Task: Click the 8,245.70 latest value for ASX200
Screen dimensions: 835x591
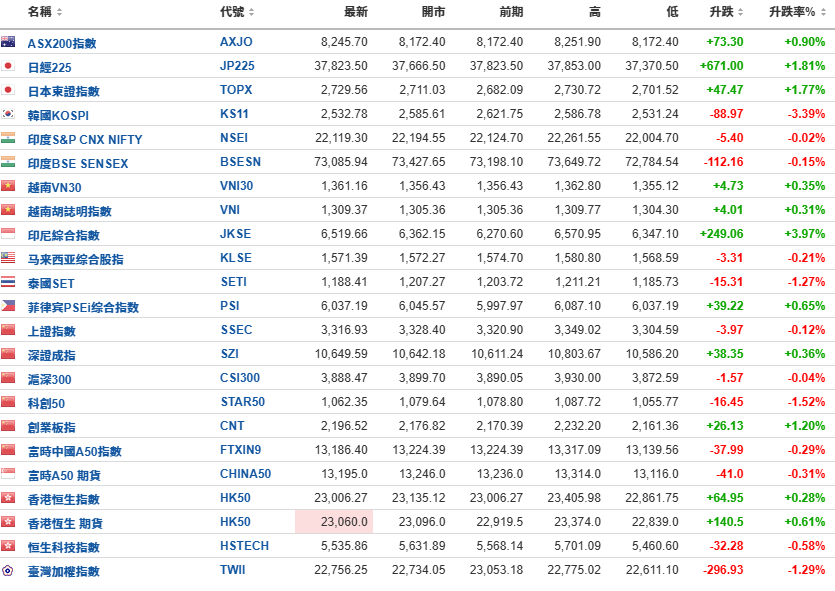Action: coord(344,42)
